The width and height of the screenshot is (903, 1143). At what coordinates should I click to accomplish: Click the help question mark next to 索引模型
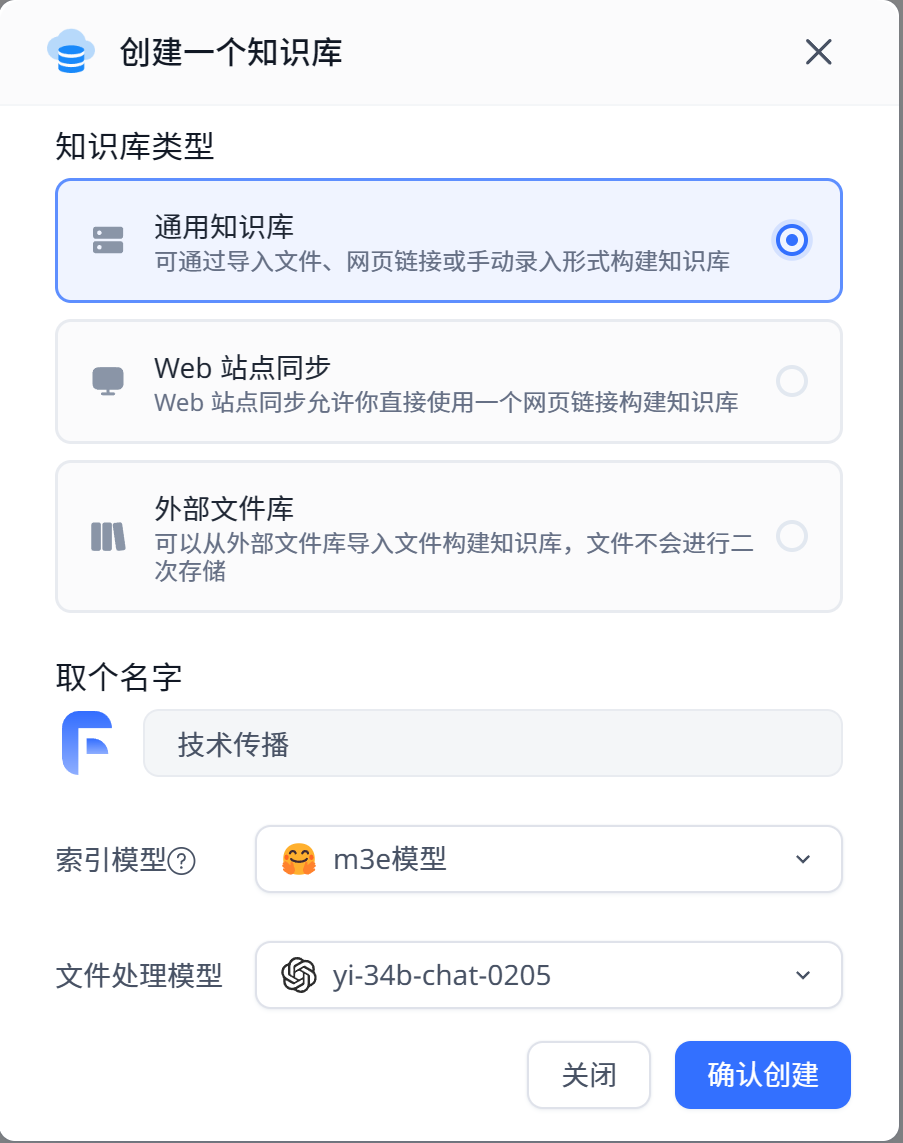(181, 860)
